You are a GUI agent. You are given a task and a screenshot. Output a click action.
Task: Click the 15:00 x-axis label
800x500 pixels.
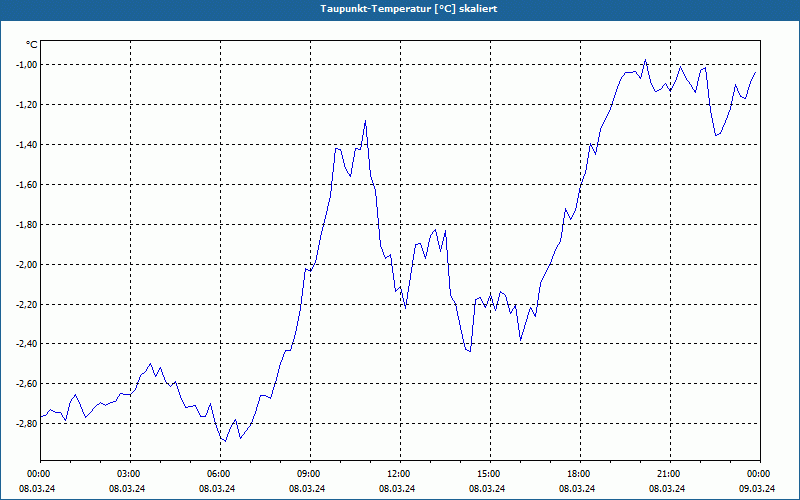(x=489, y=474)
